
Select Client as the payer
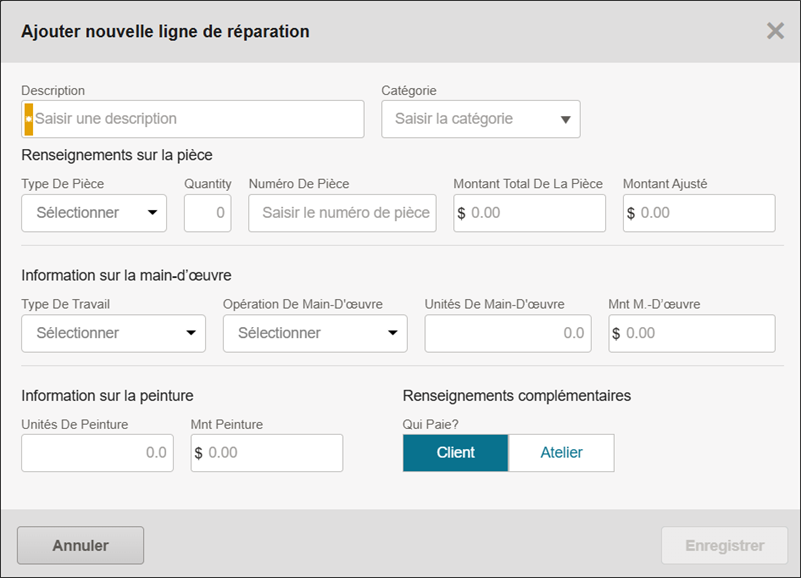pos(455,453)
